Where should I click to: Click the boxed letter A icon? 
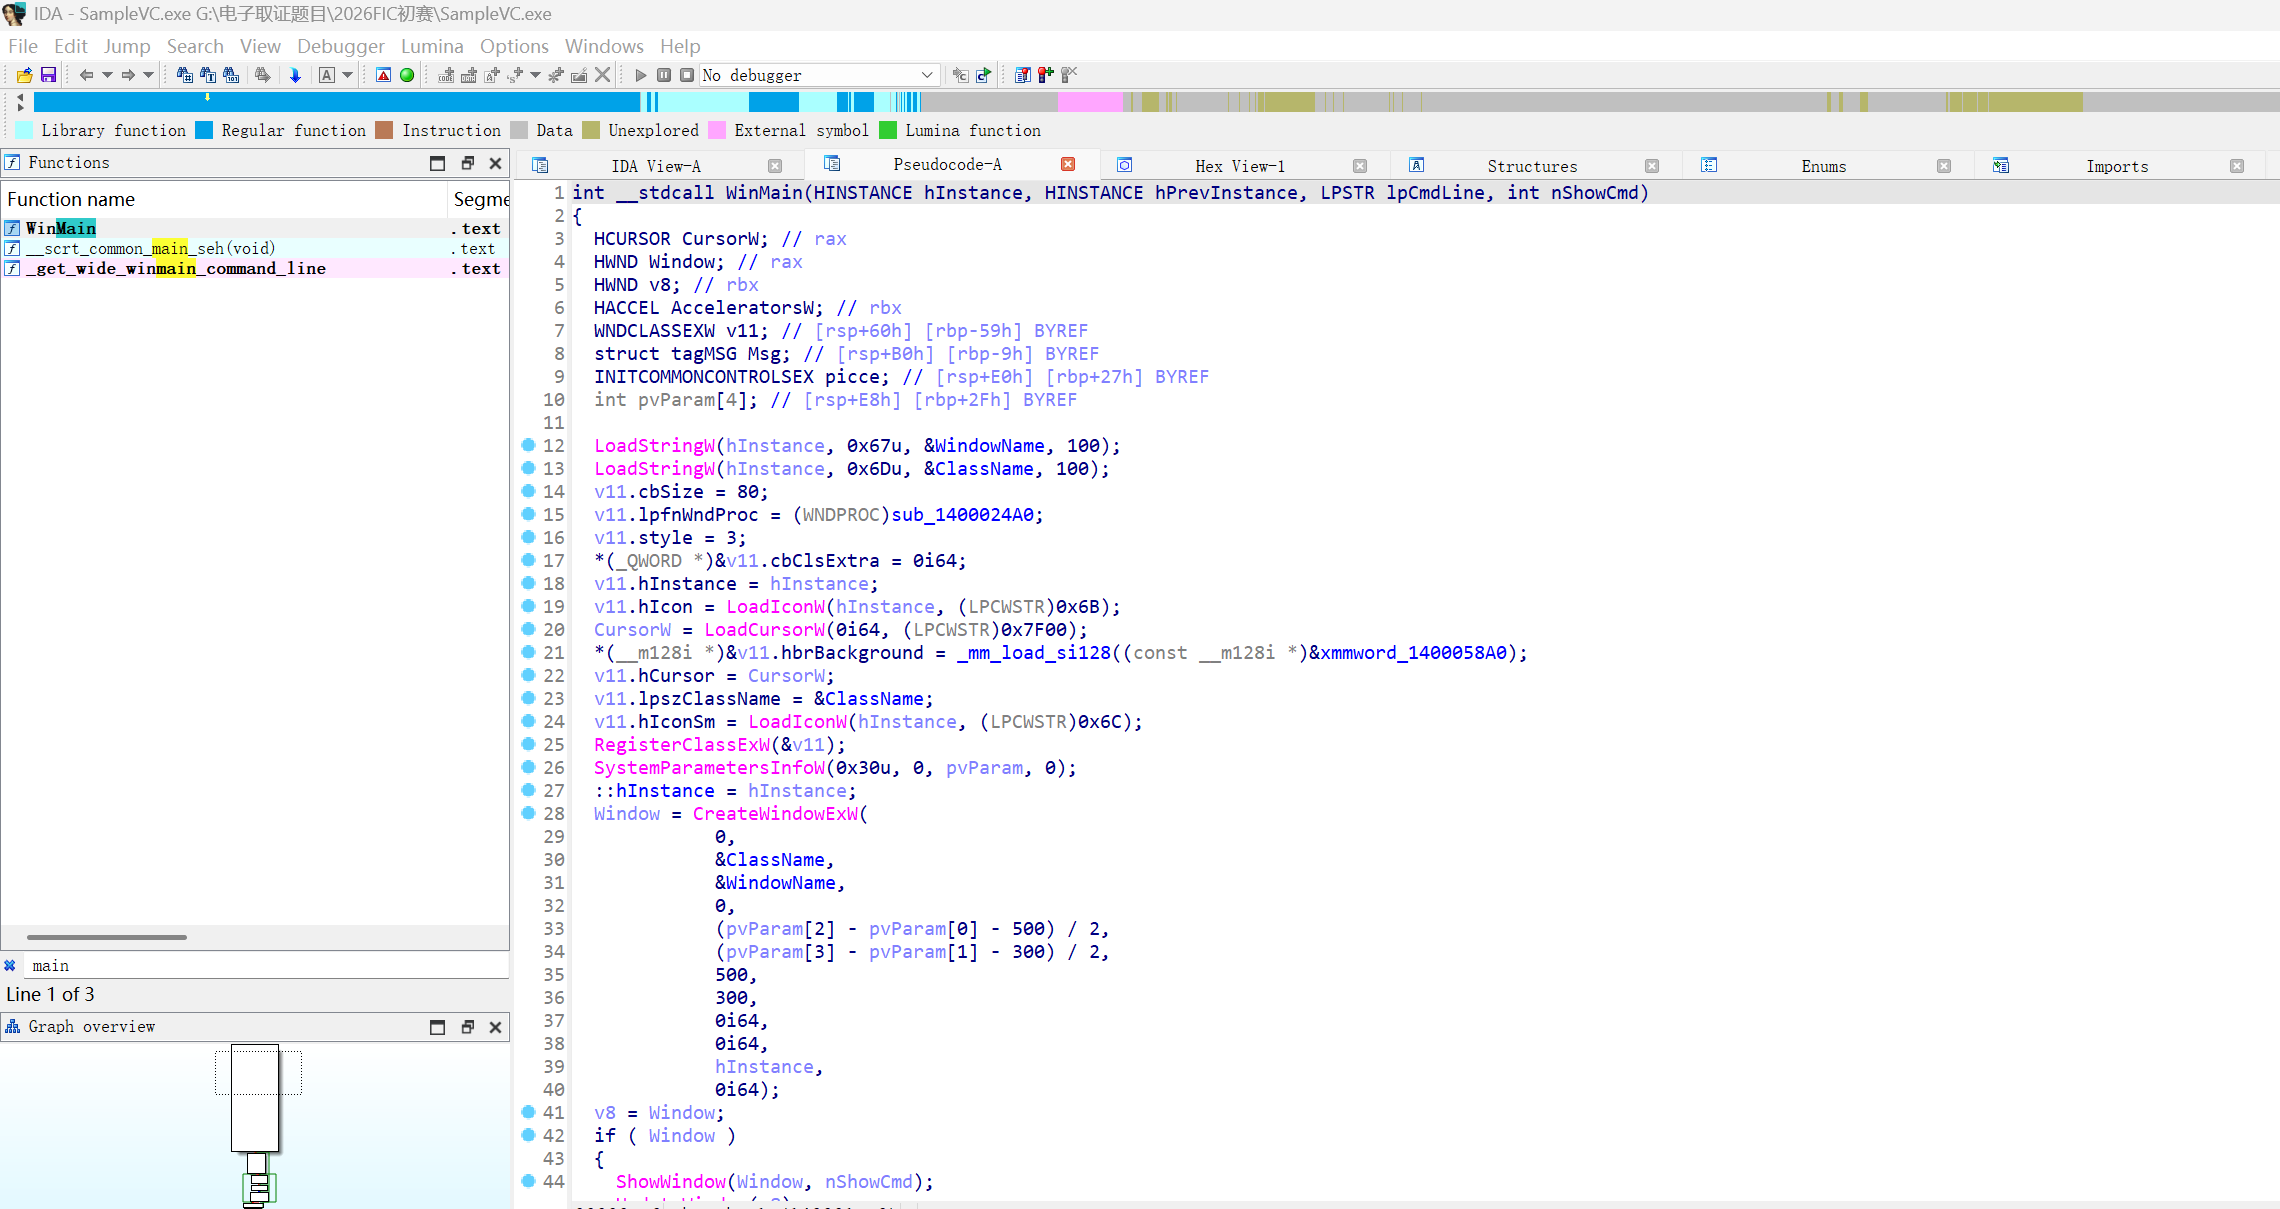point(327,75)
